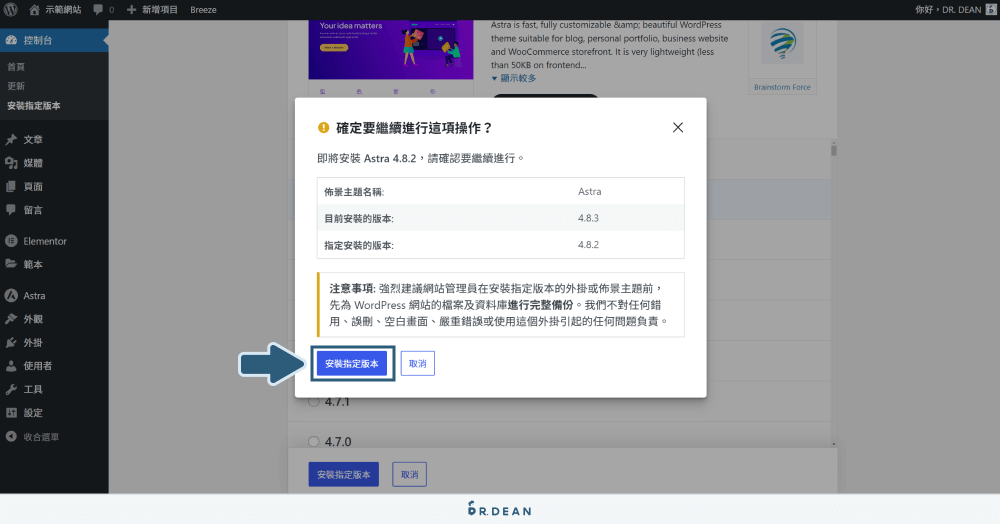Screen dimensions: 1000x524
Task: Click the Astra theme name value
Action: 589,191
